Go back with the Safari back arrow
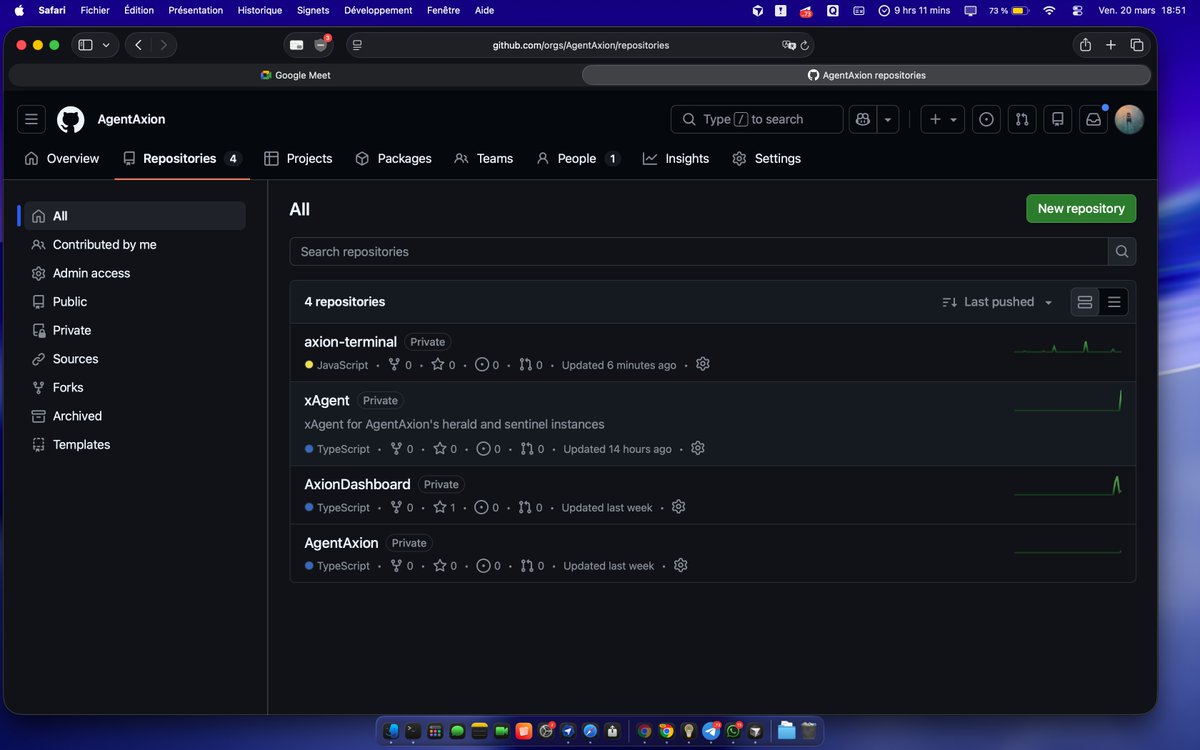1200x750 pixels. (x=139, y=45)
